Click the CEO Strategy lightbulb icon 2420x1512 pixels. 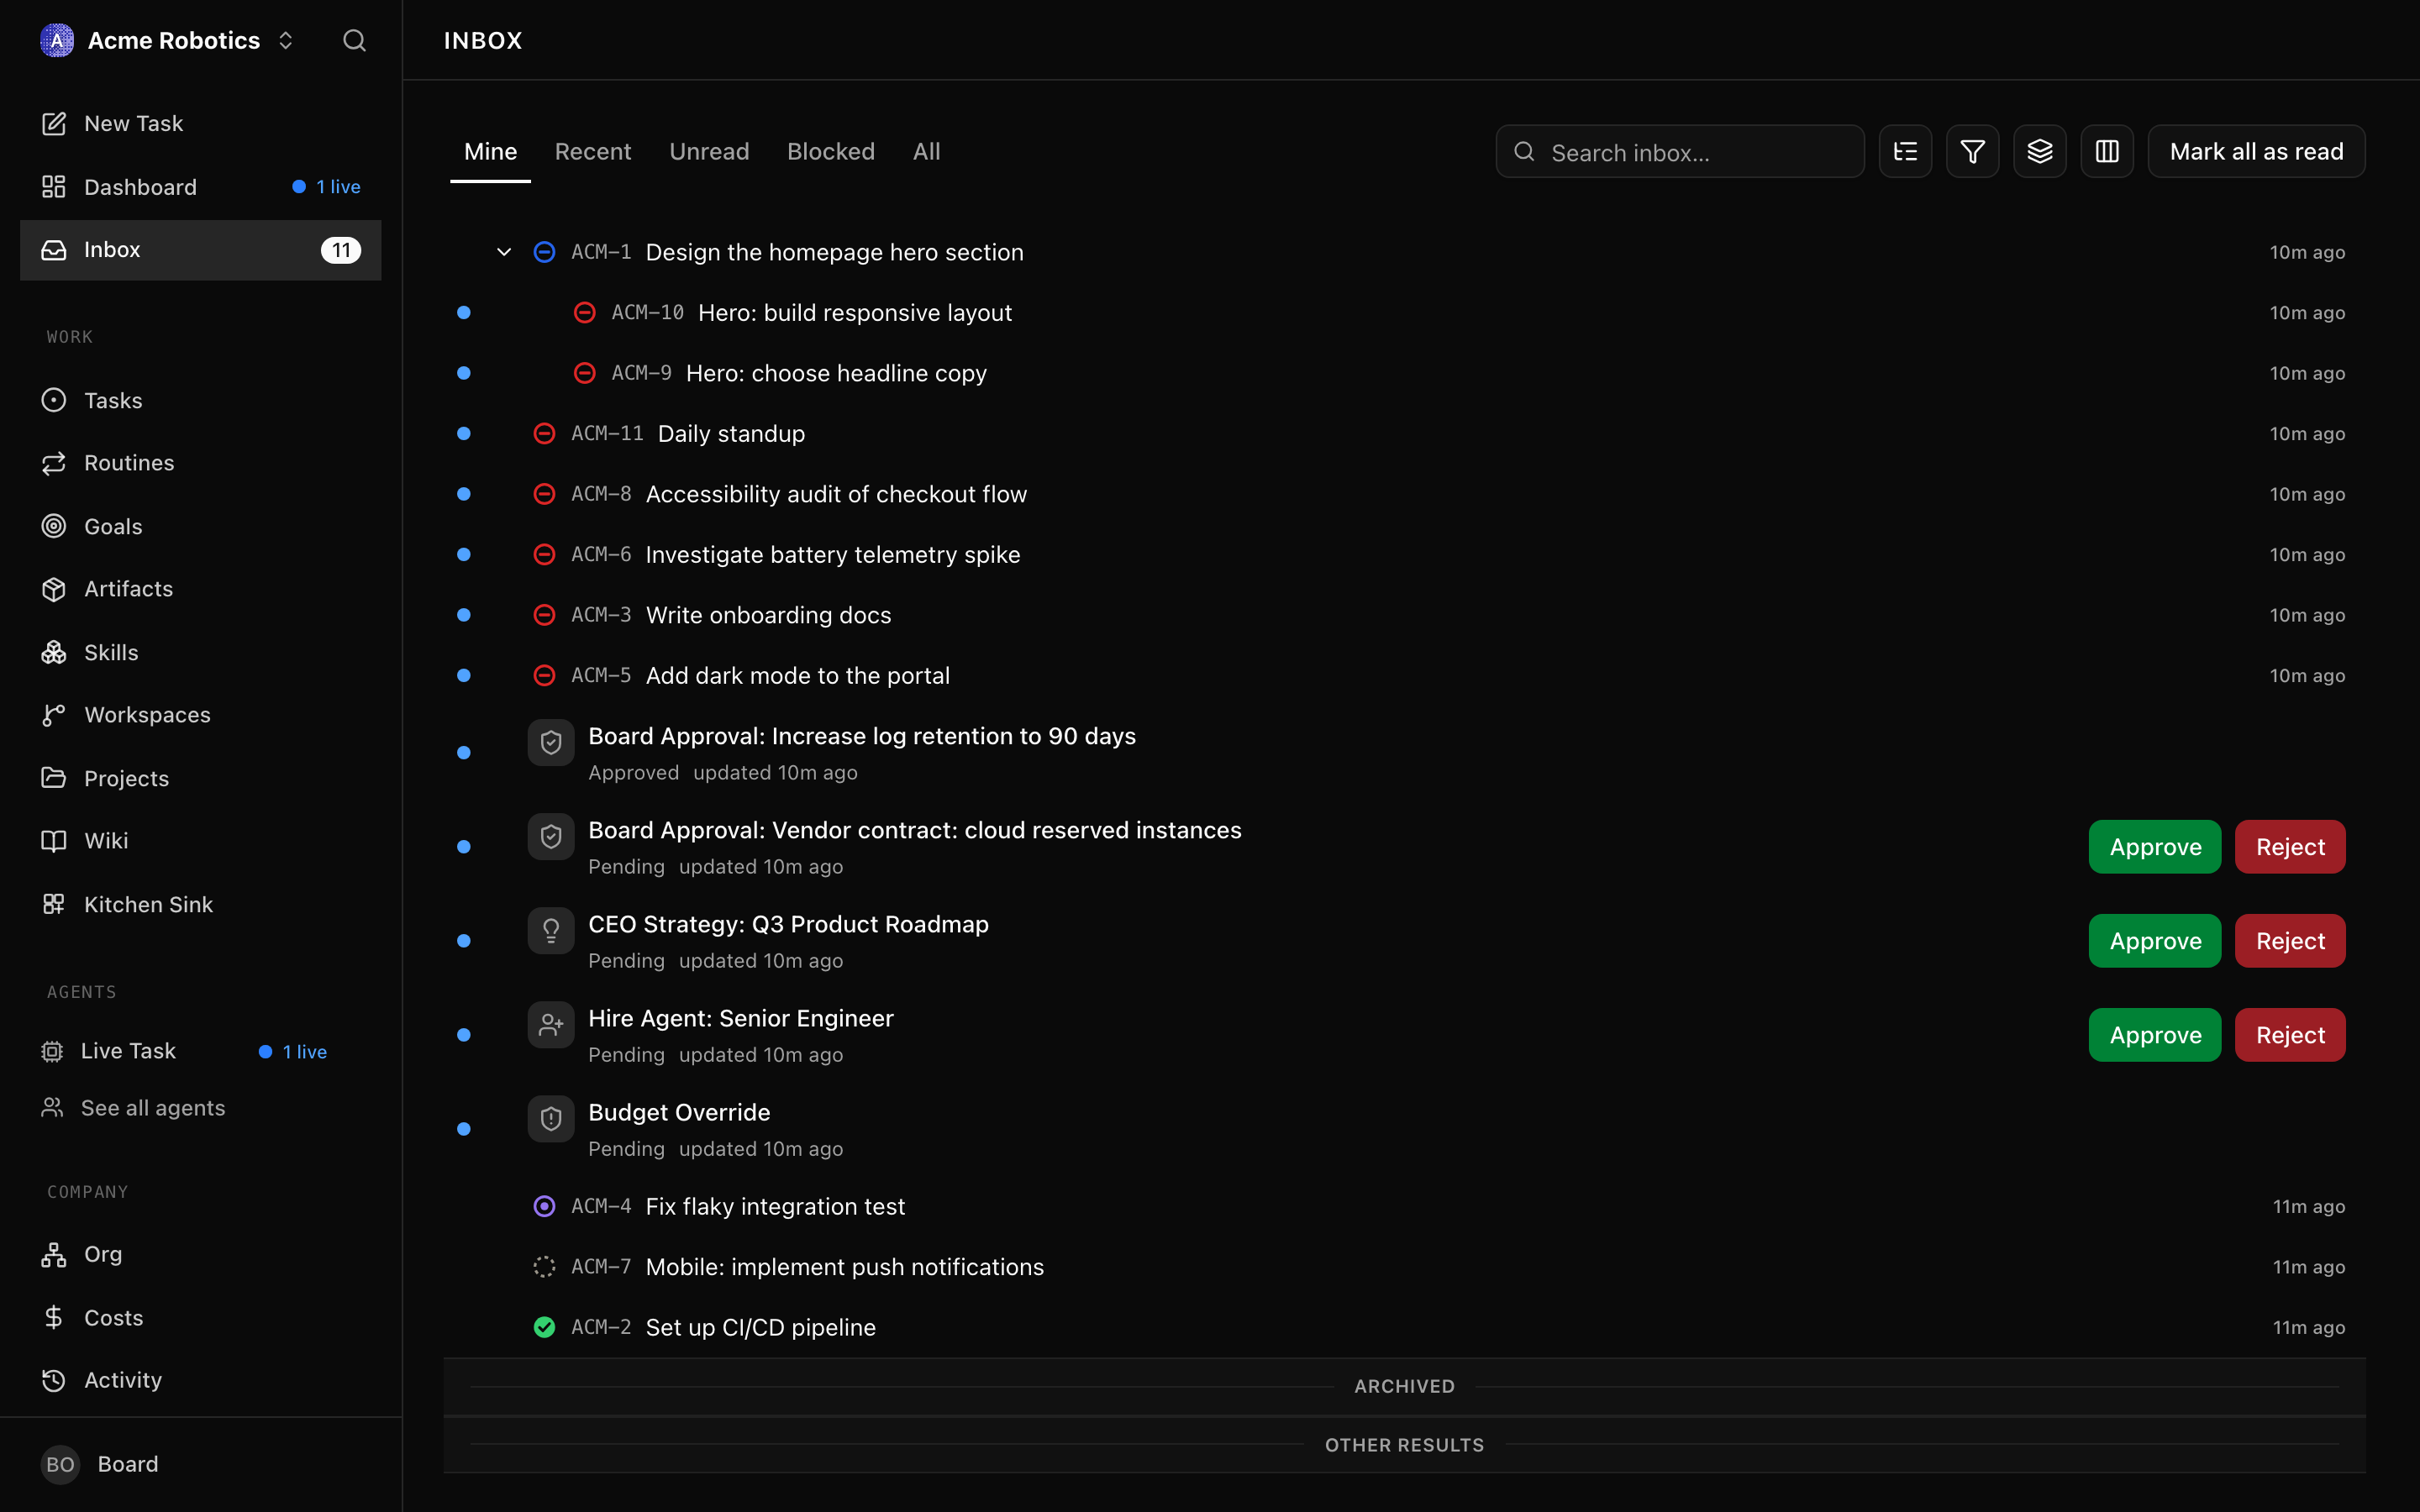pyautogui.click(x=551, y=931)
